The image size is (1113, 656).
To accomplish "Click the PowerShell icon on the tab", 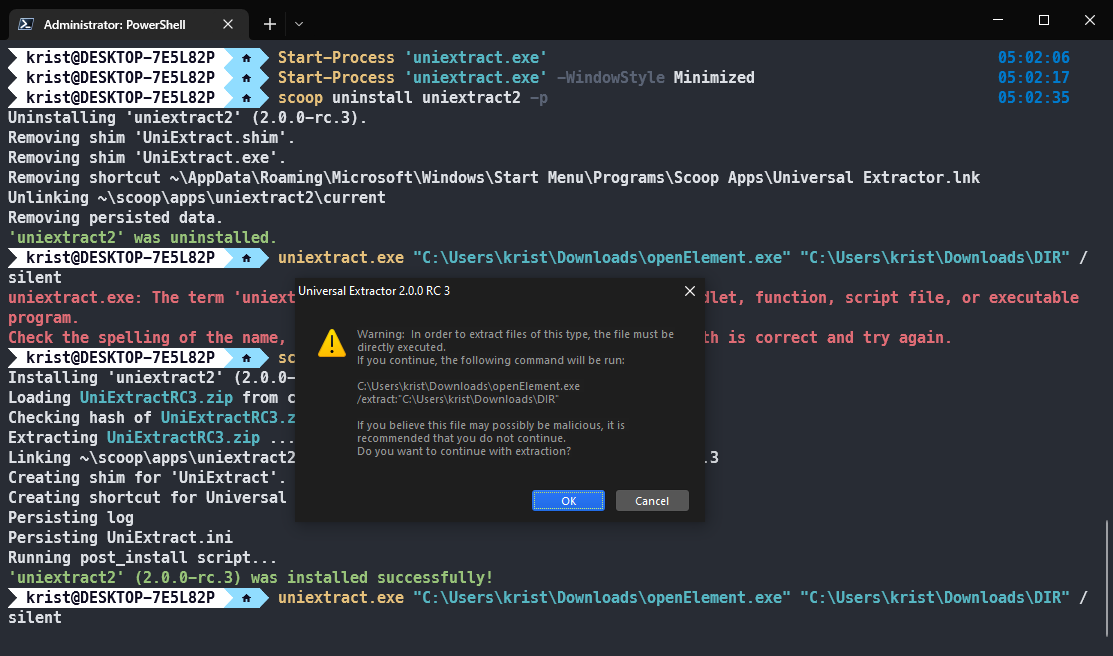I will pos(26,24).
